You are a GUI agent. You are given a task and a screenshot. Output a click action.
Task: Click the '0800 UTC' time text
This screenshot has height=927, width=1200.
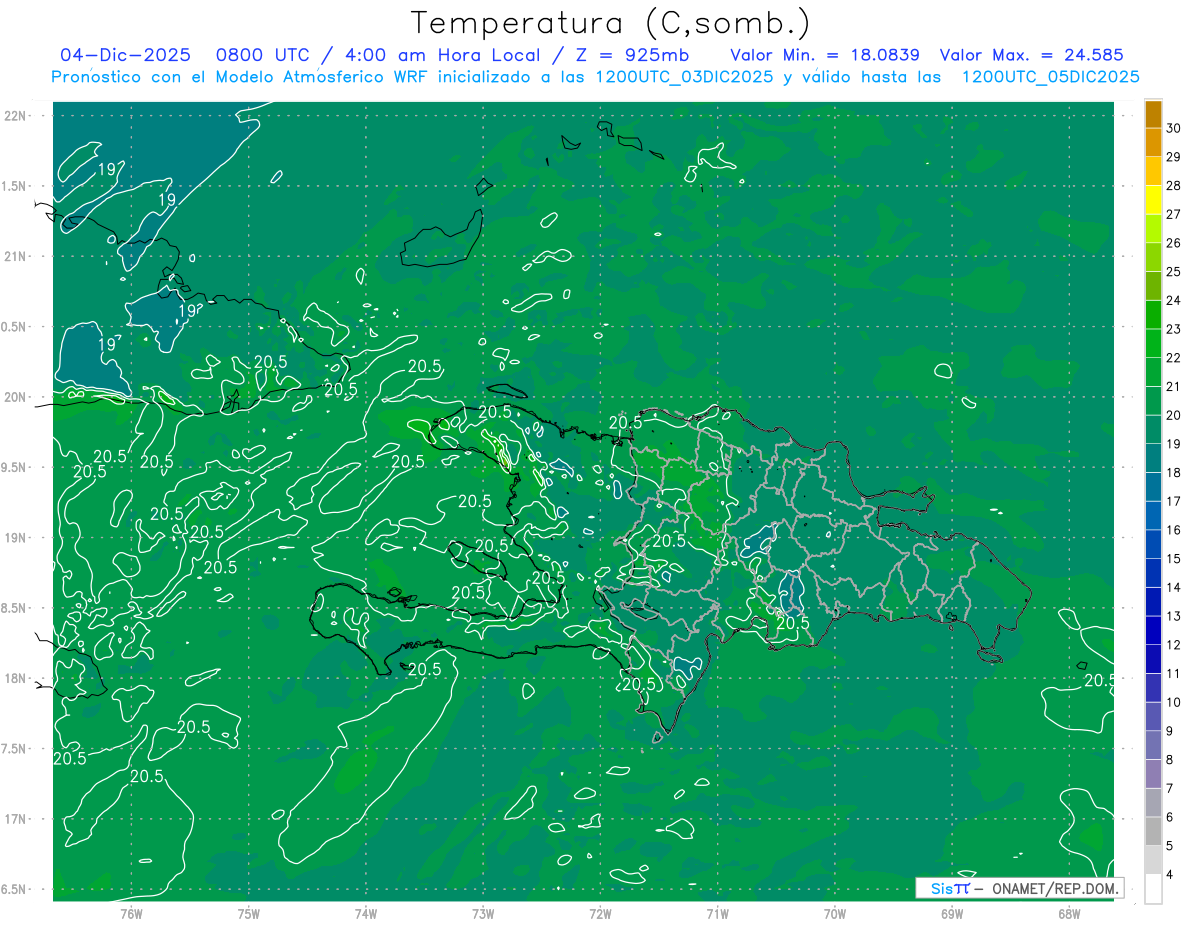point(263,55)
